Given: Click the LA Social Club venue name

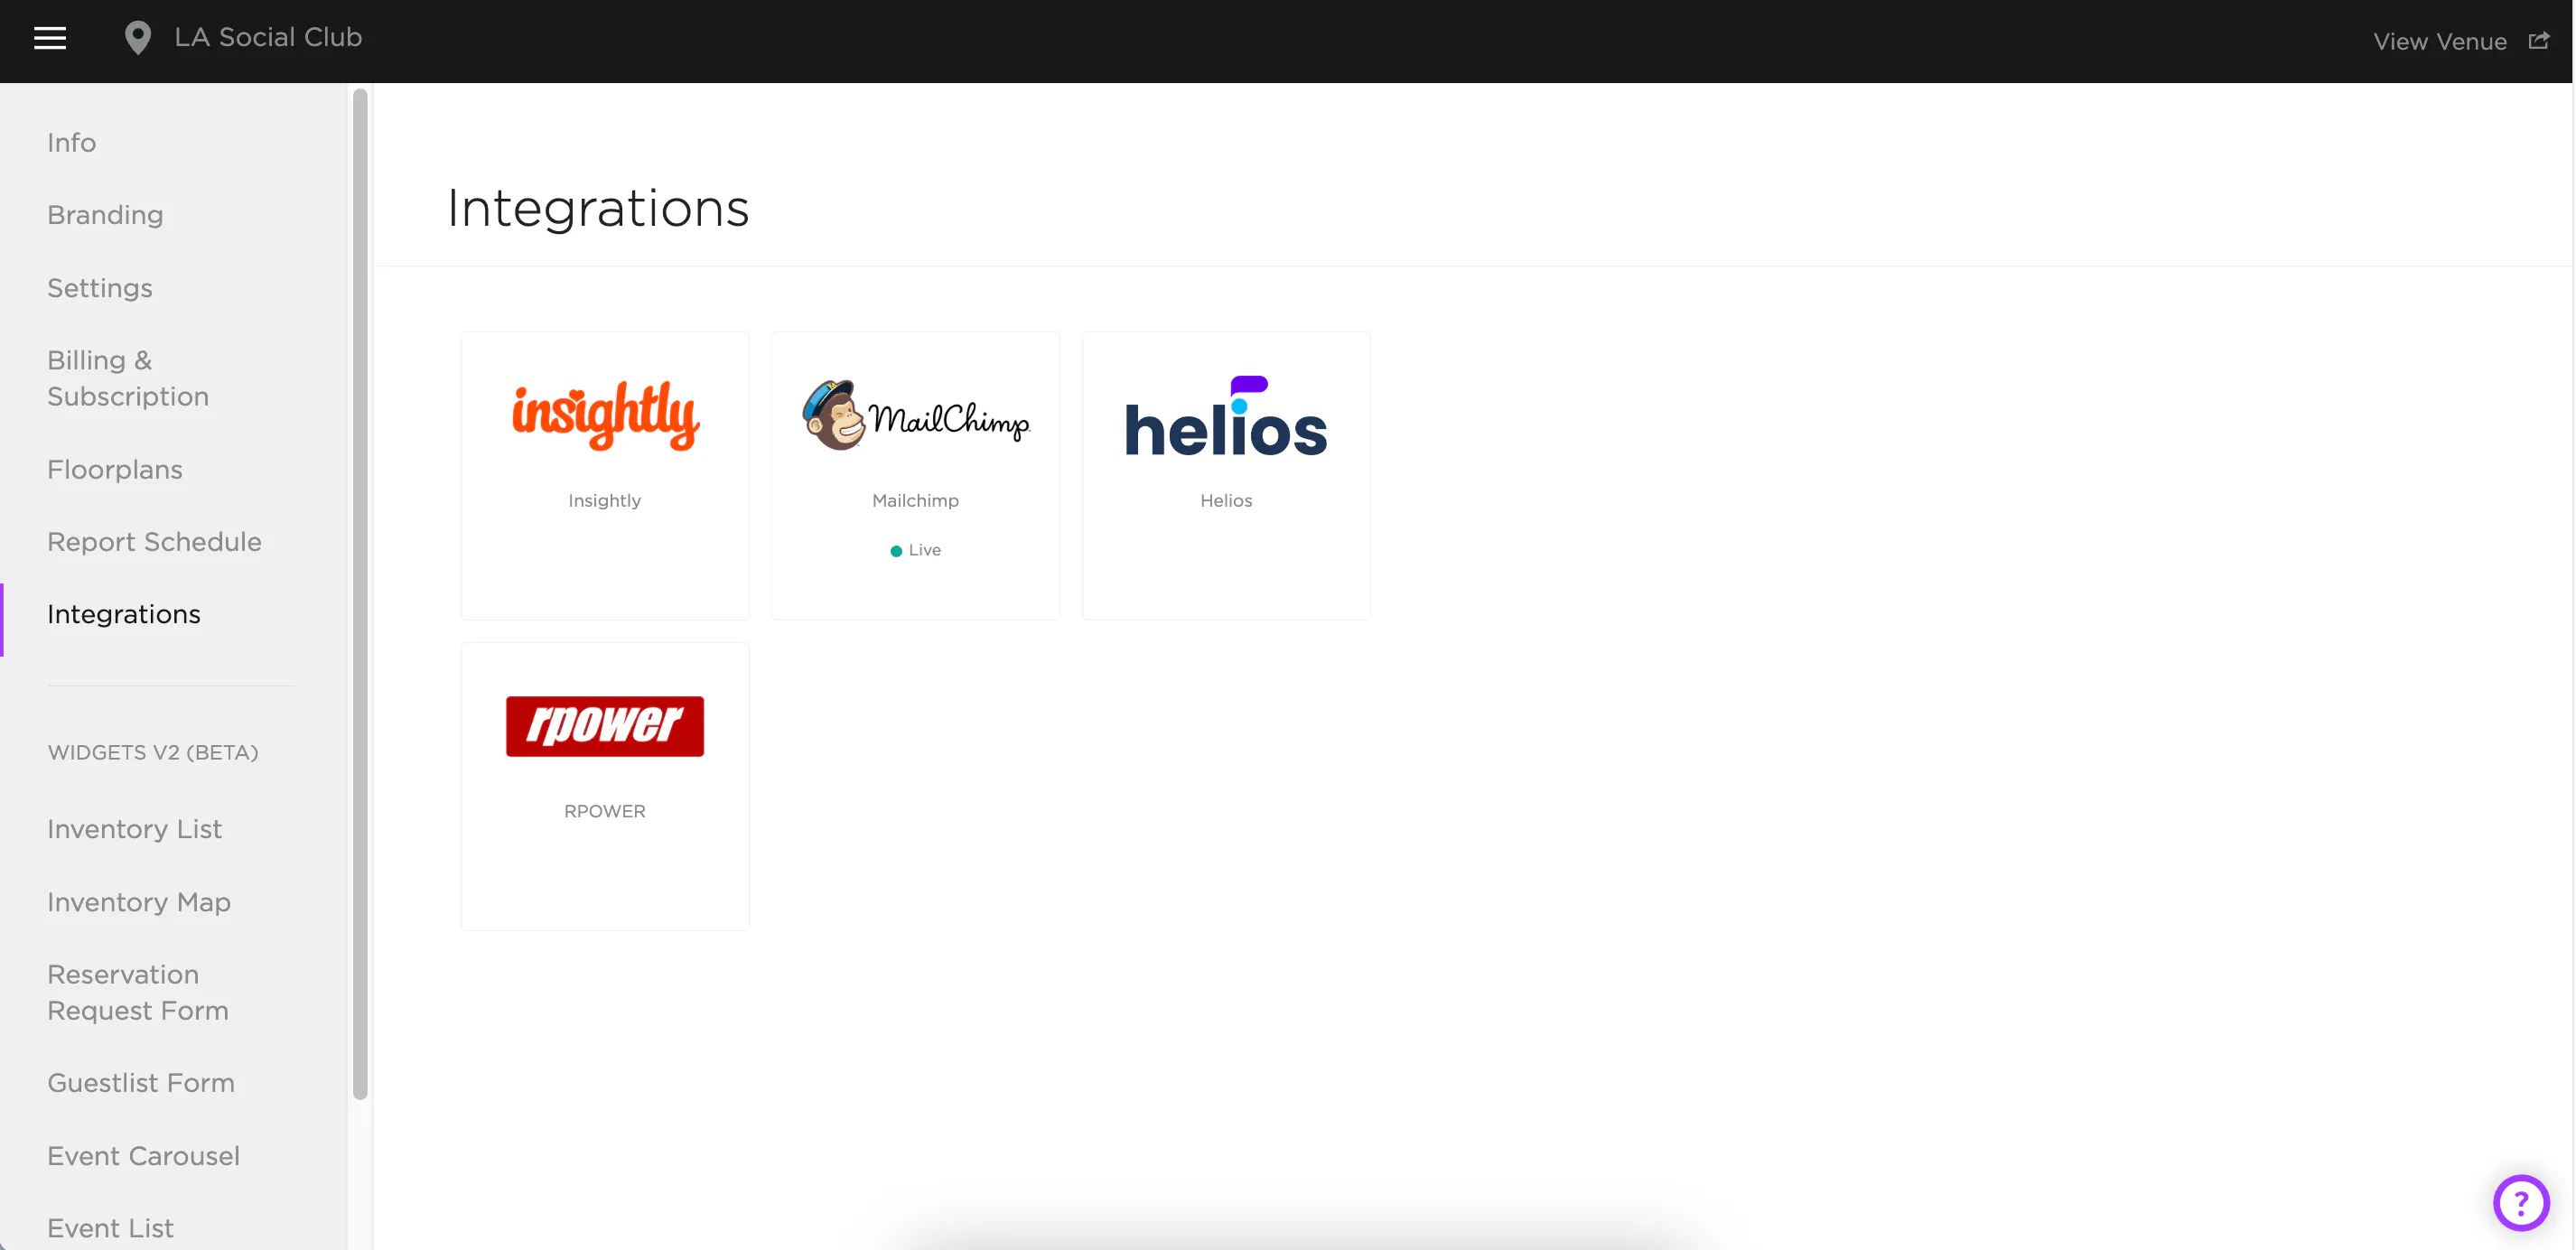Looking at the screenshot, I should (x=268, y=37).
